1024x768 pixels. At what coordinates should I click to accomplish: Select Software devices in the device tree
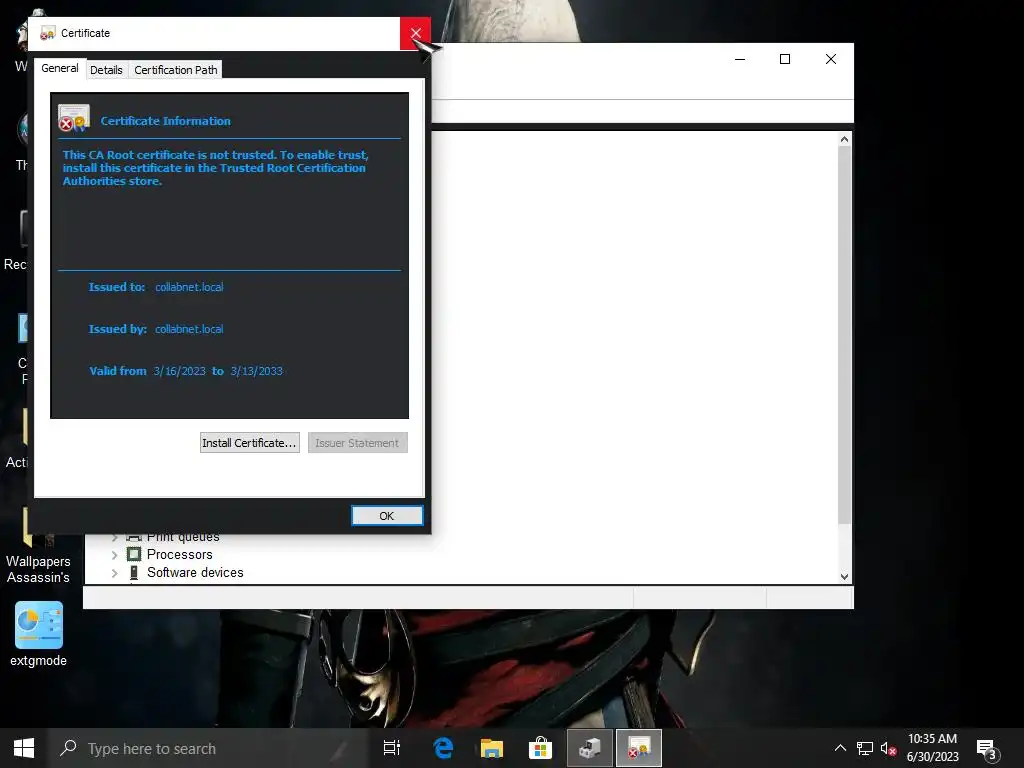[195, 573]
